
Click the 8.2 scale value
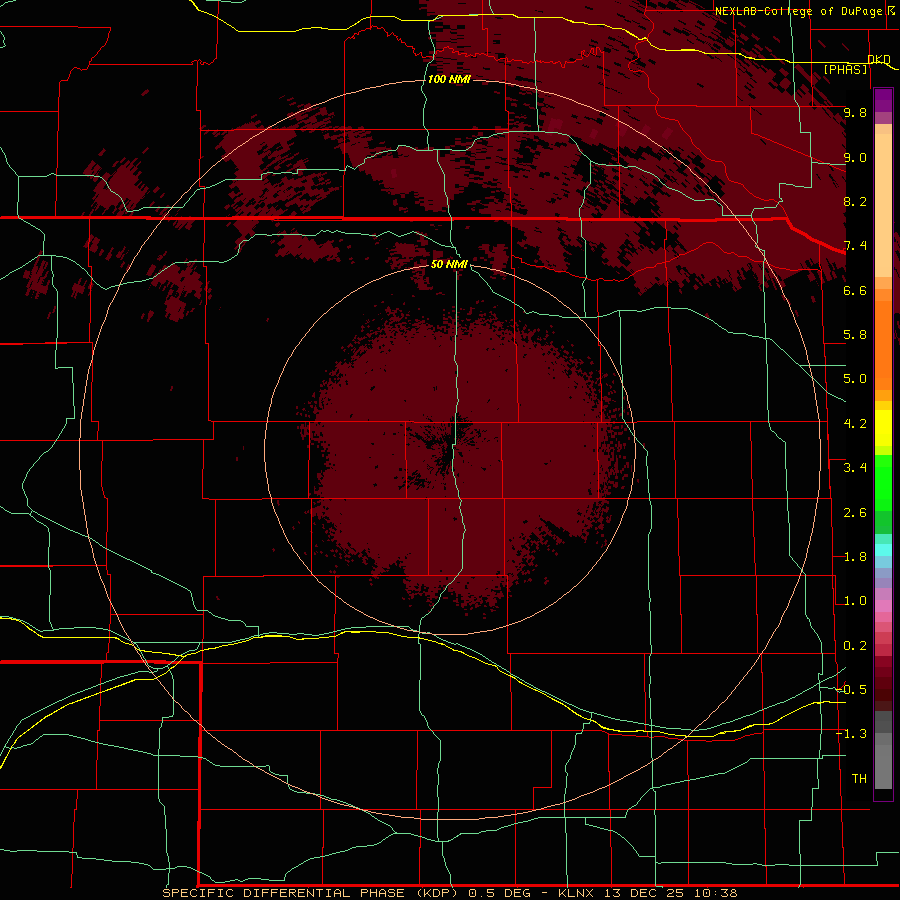click(x=855, y=201)
